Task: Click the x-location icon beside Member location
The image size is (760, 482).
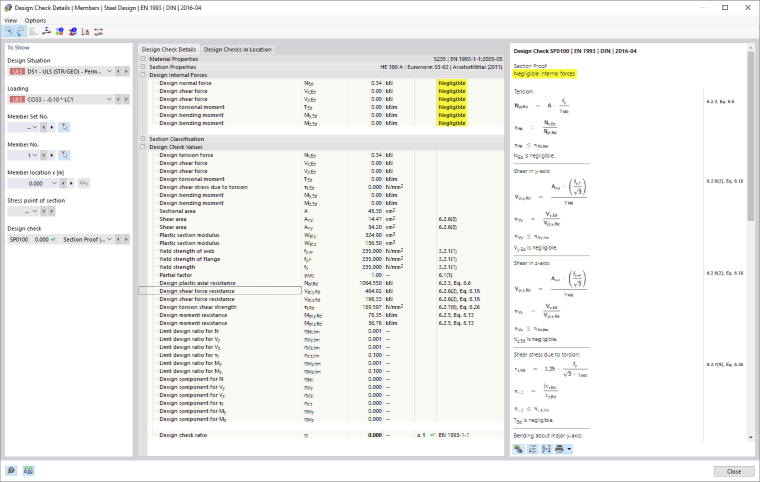Action: tap(83, 183)
